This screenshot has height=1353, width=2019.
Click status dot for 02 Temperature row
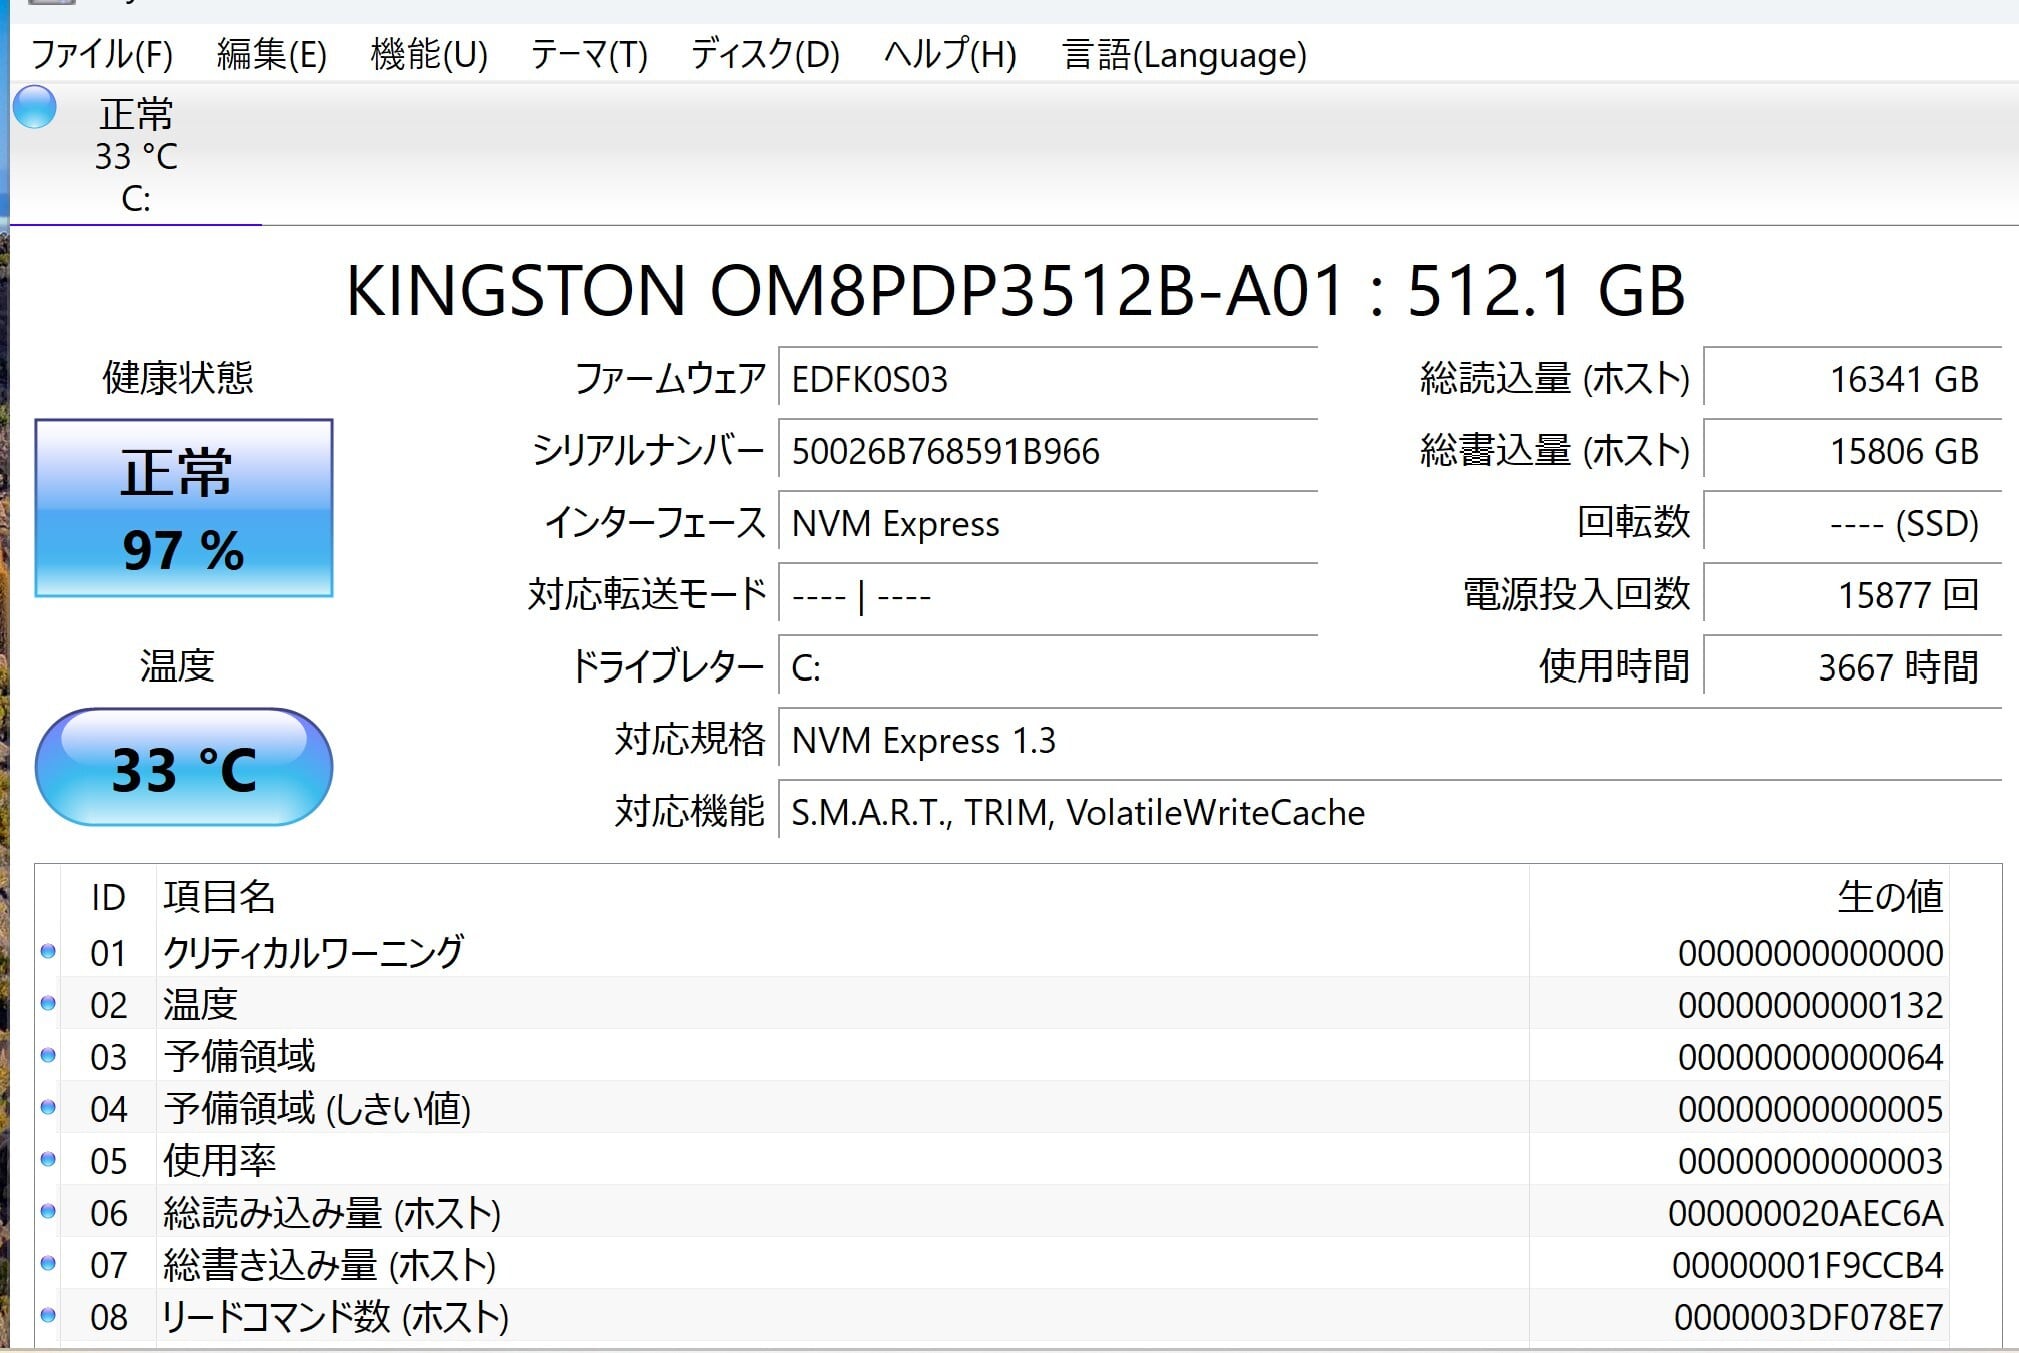48,1003
